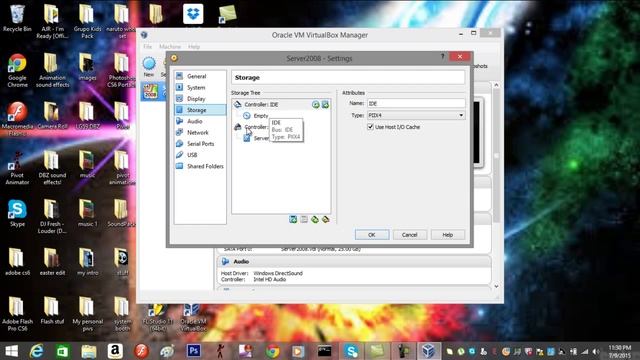
Task: Open Internet Explorer from taskbar
Action: [37, 351]
